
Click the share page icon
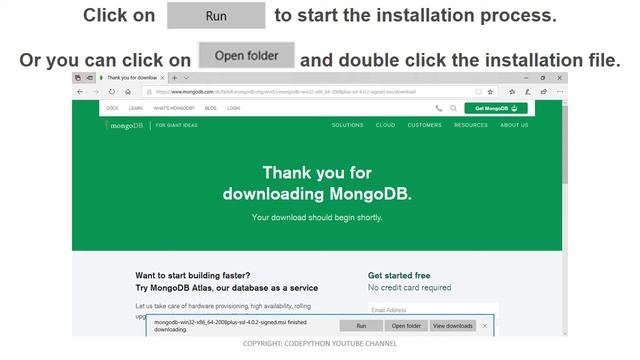click(544, 92)
